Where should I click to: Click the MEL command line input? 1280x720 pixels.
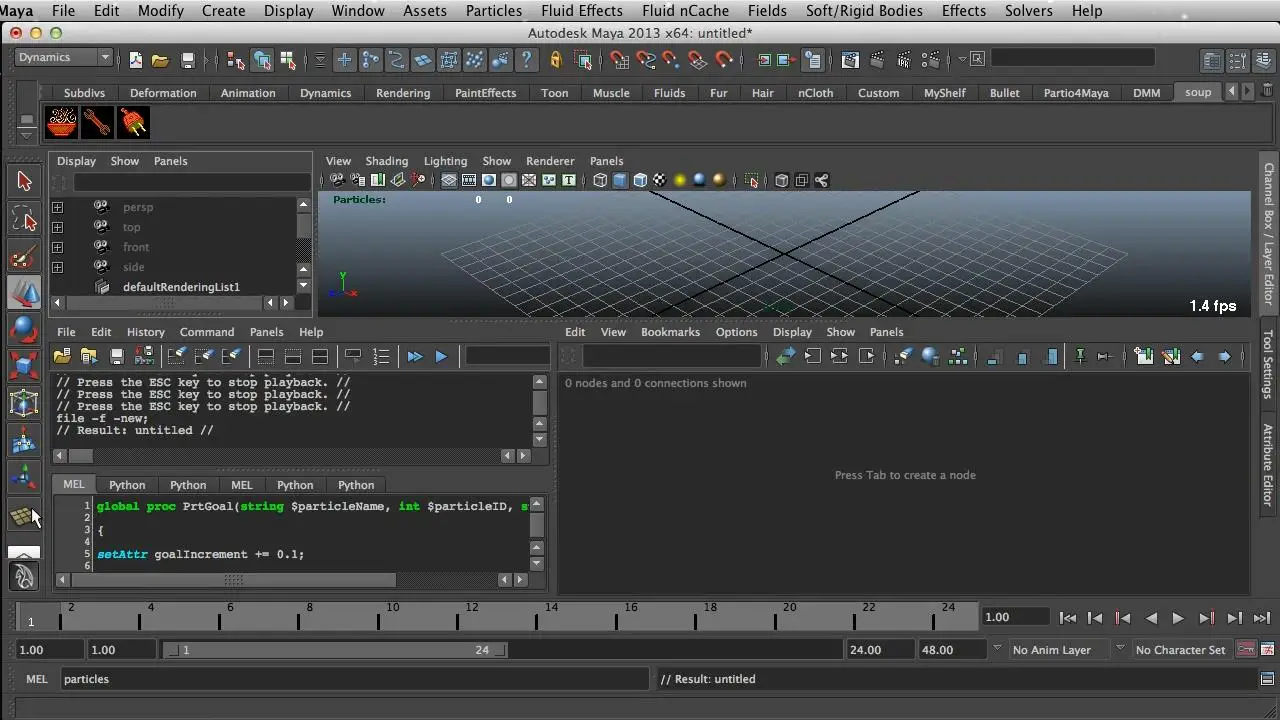(350, 679)
